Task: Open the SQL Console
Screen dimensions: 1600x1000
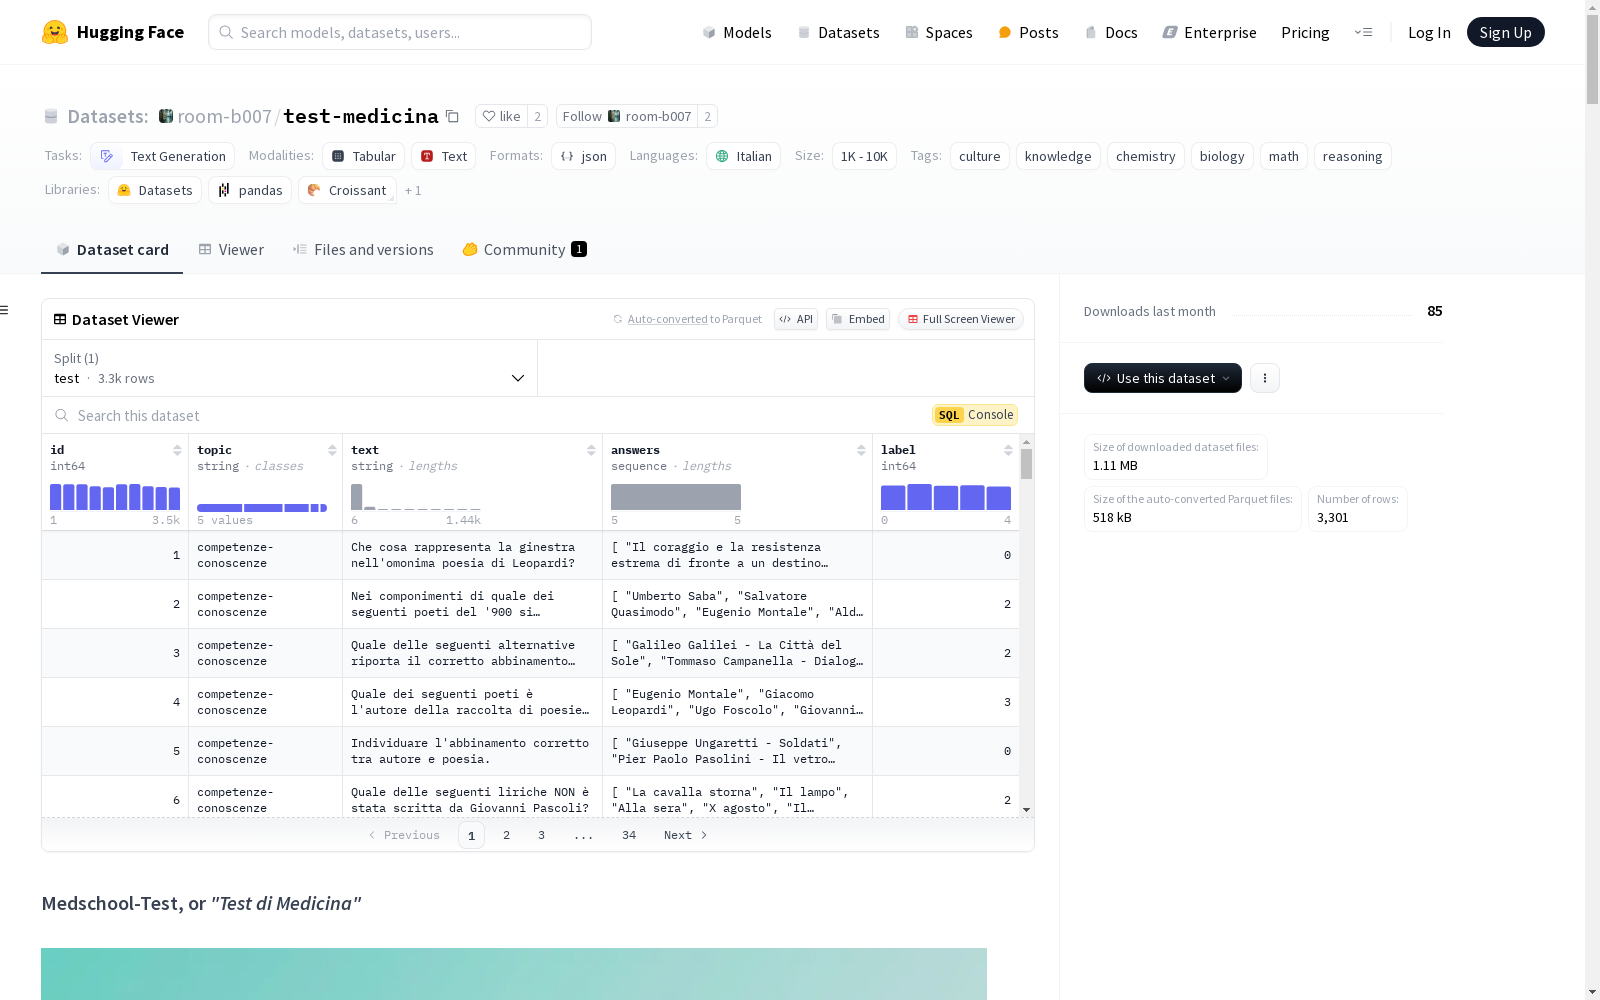Action: point(975,415)
